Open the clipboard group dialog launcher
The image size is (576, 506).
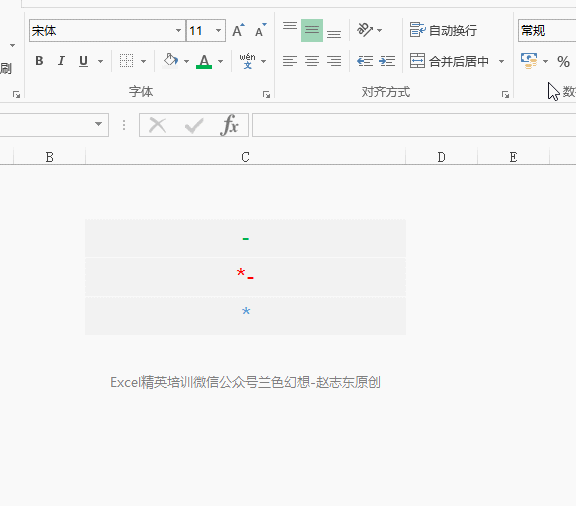[16, 95]
